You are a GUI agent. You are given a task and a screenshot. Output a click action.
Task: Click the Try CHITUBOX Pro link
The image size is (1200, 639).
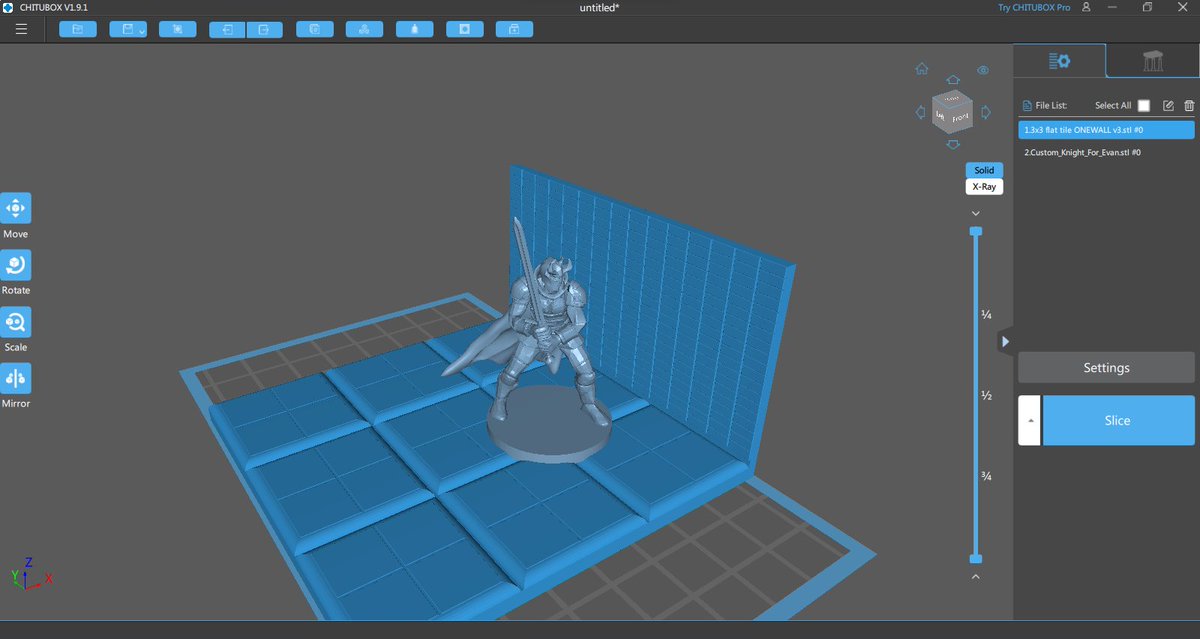tap(1034, 7)
